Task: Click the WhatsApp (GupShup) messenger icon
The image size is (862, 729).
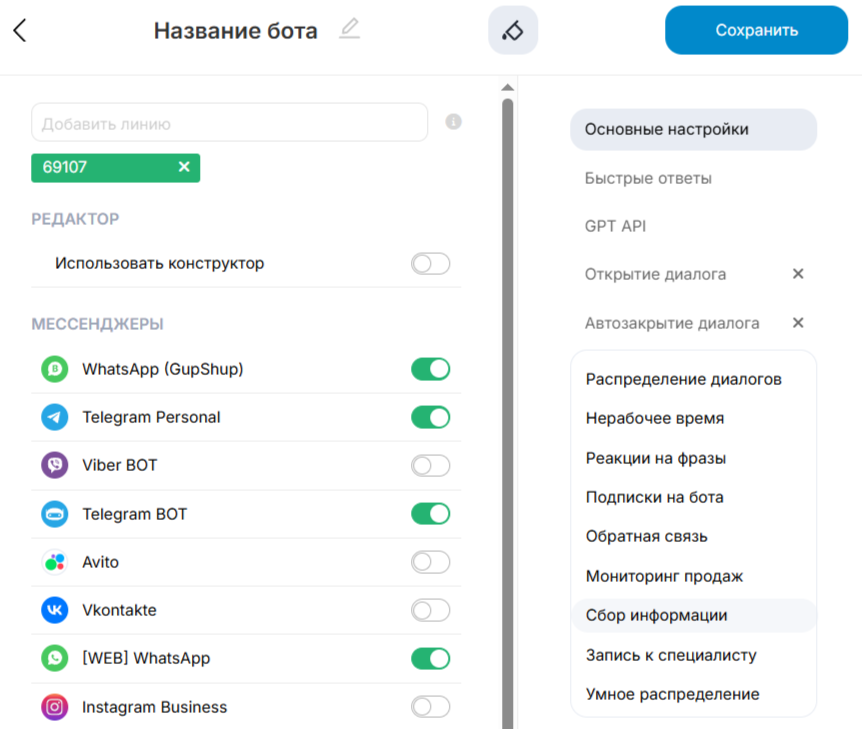Action: pos(54,369)
